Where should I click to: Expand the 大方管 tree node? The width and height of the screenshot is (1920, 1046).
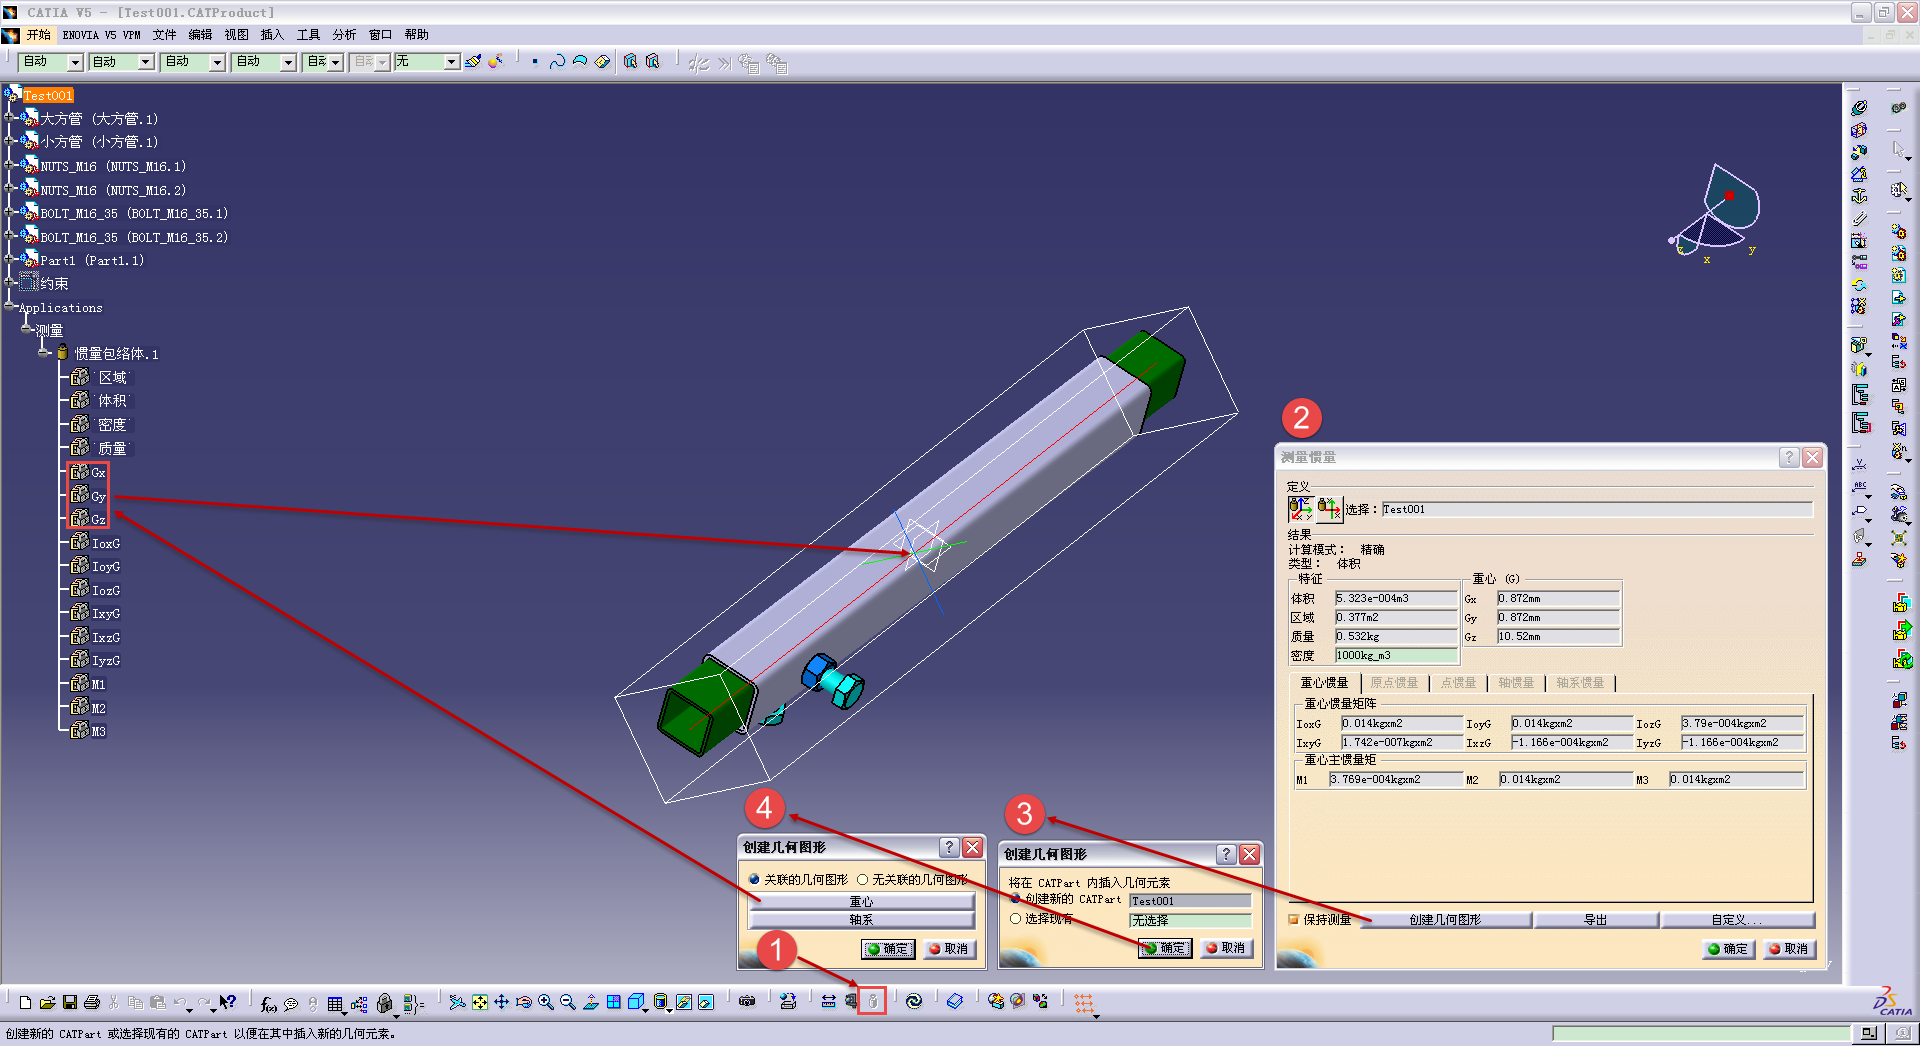click(10, 119)
